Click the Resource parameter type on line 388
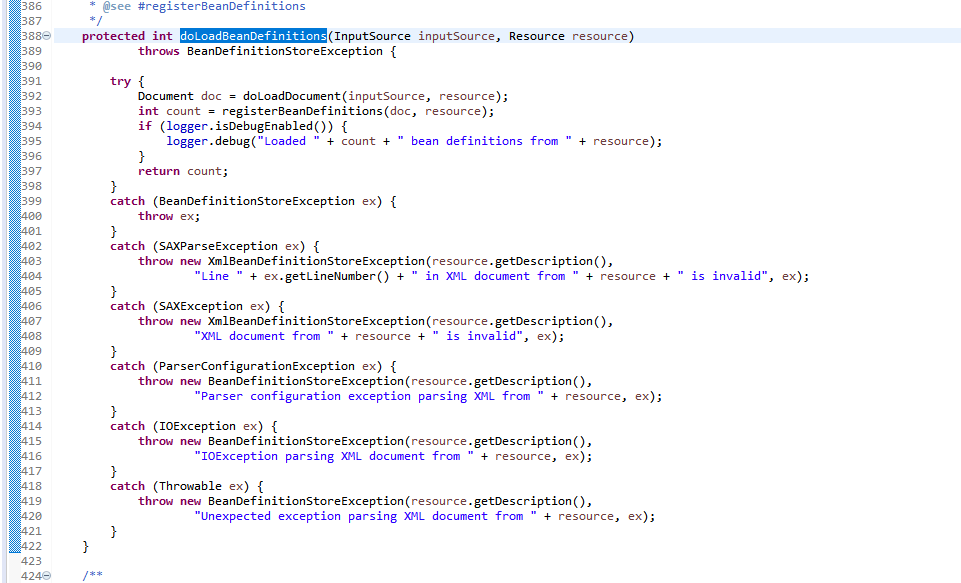The image size is (961, 583). [536, 36]
